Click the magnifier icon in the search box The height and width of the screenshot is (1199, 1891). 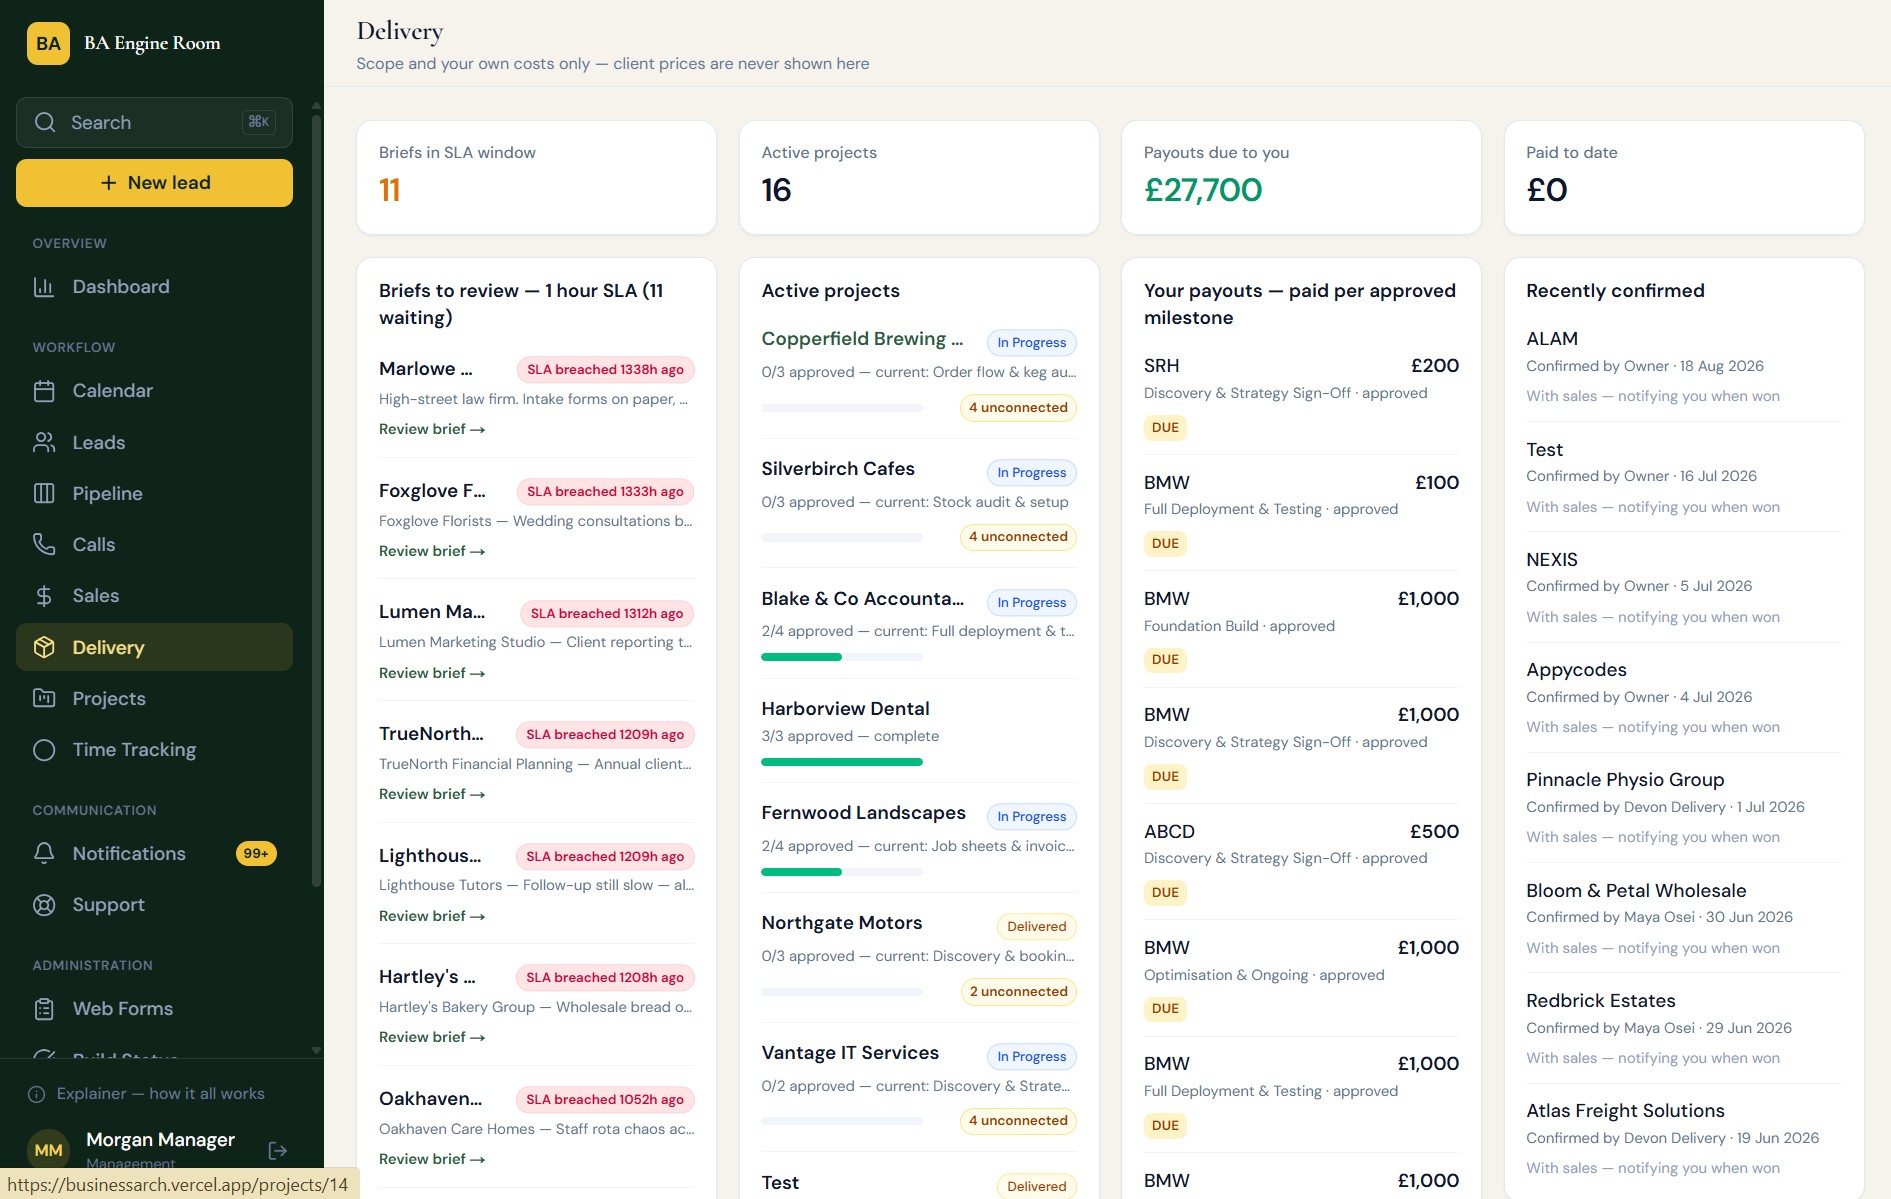click(45, 122)
